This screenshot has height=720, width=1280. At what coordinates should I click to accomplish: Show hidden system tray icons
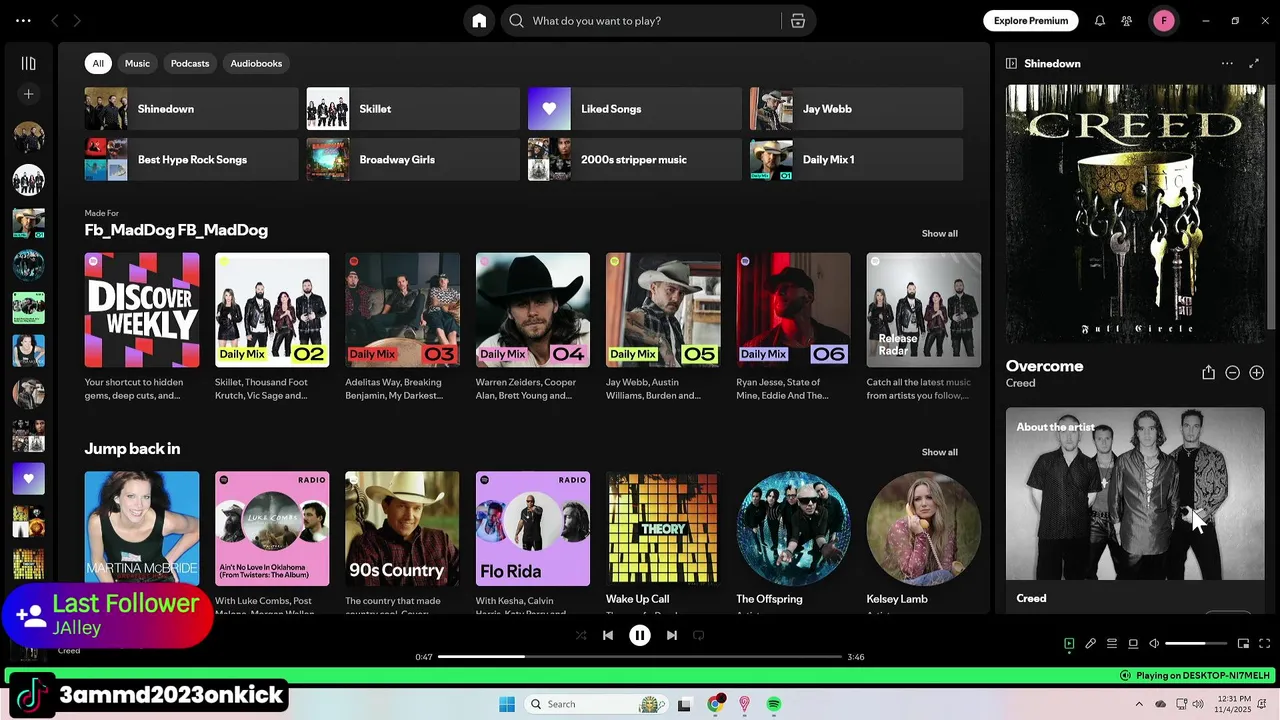click(x=1139, y=704)
